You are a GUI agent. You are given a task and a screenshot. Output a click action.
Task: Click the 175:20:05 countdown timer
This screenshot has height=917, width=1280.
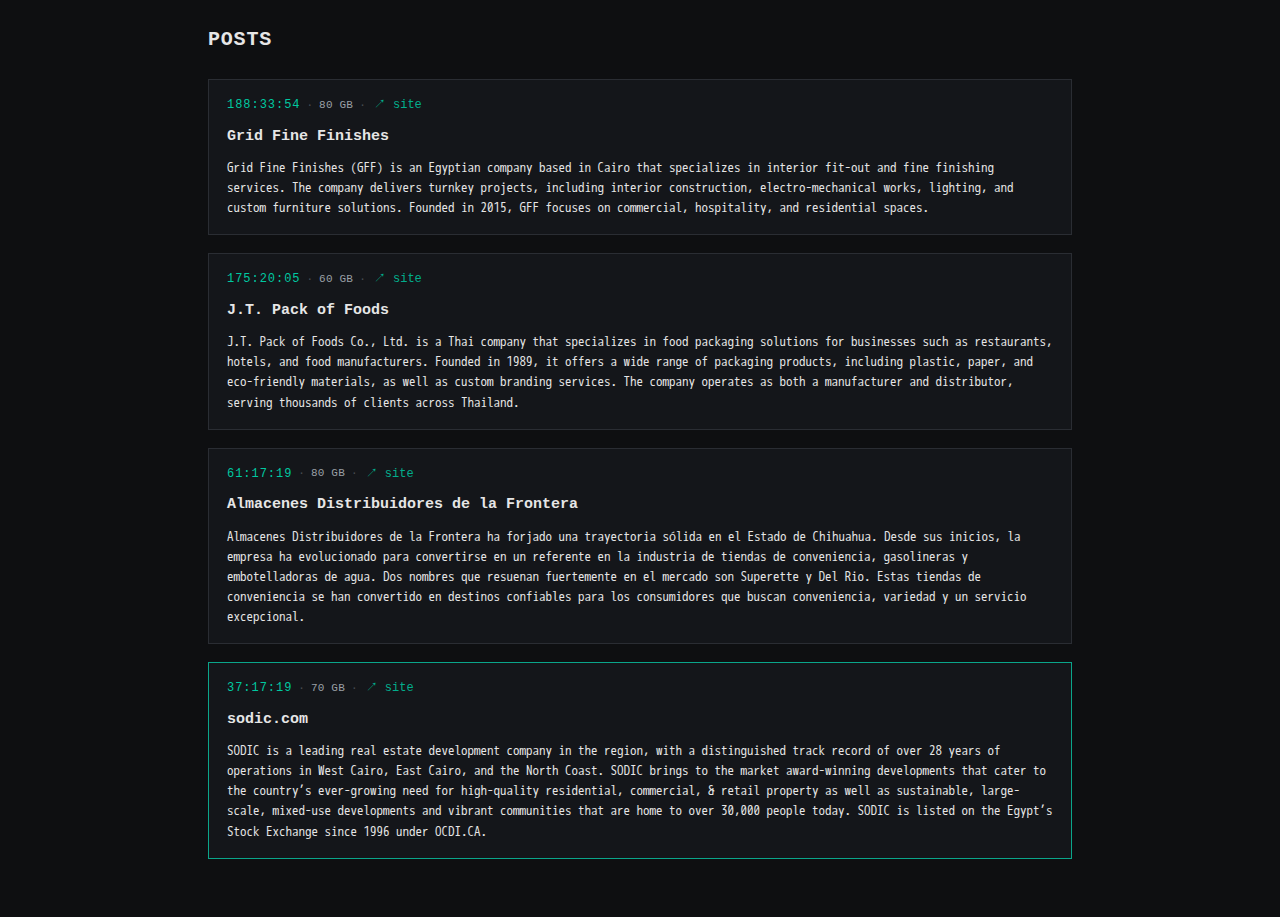[x=263, y=278]
